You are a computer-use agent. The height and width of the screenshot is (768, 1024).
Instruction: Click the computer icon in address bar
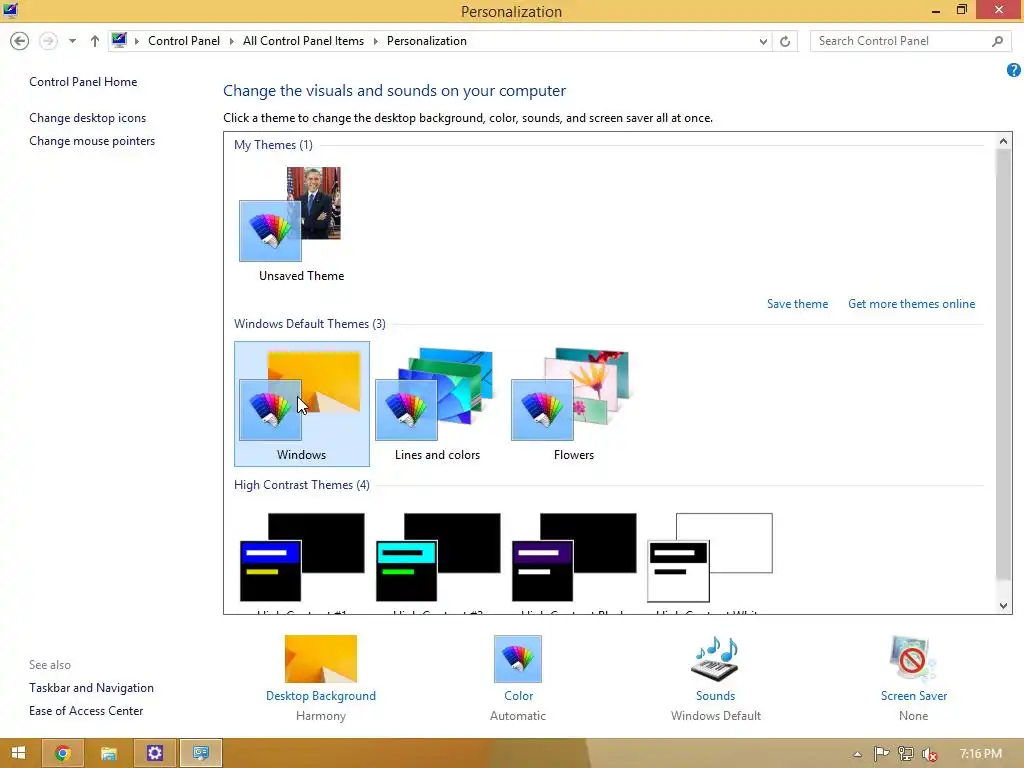(x=119, y=40)
